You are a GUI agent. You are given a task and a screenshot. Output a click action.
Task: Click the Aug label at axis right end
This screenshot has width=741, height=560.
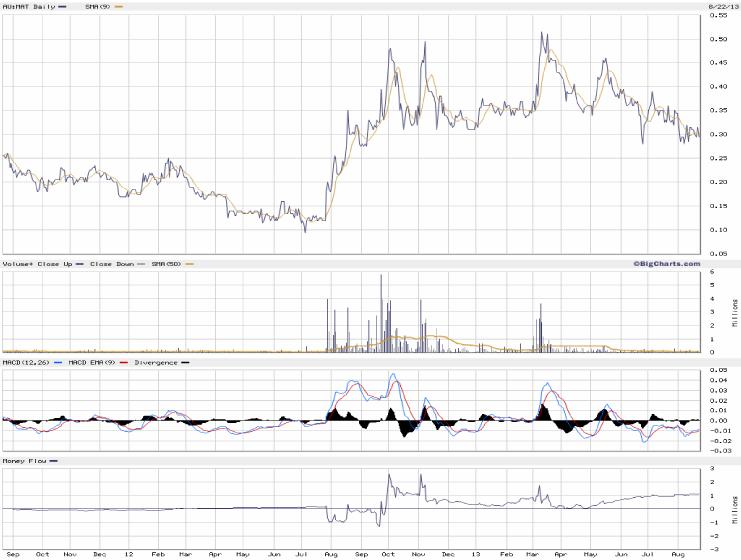(677, 553)
